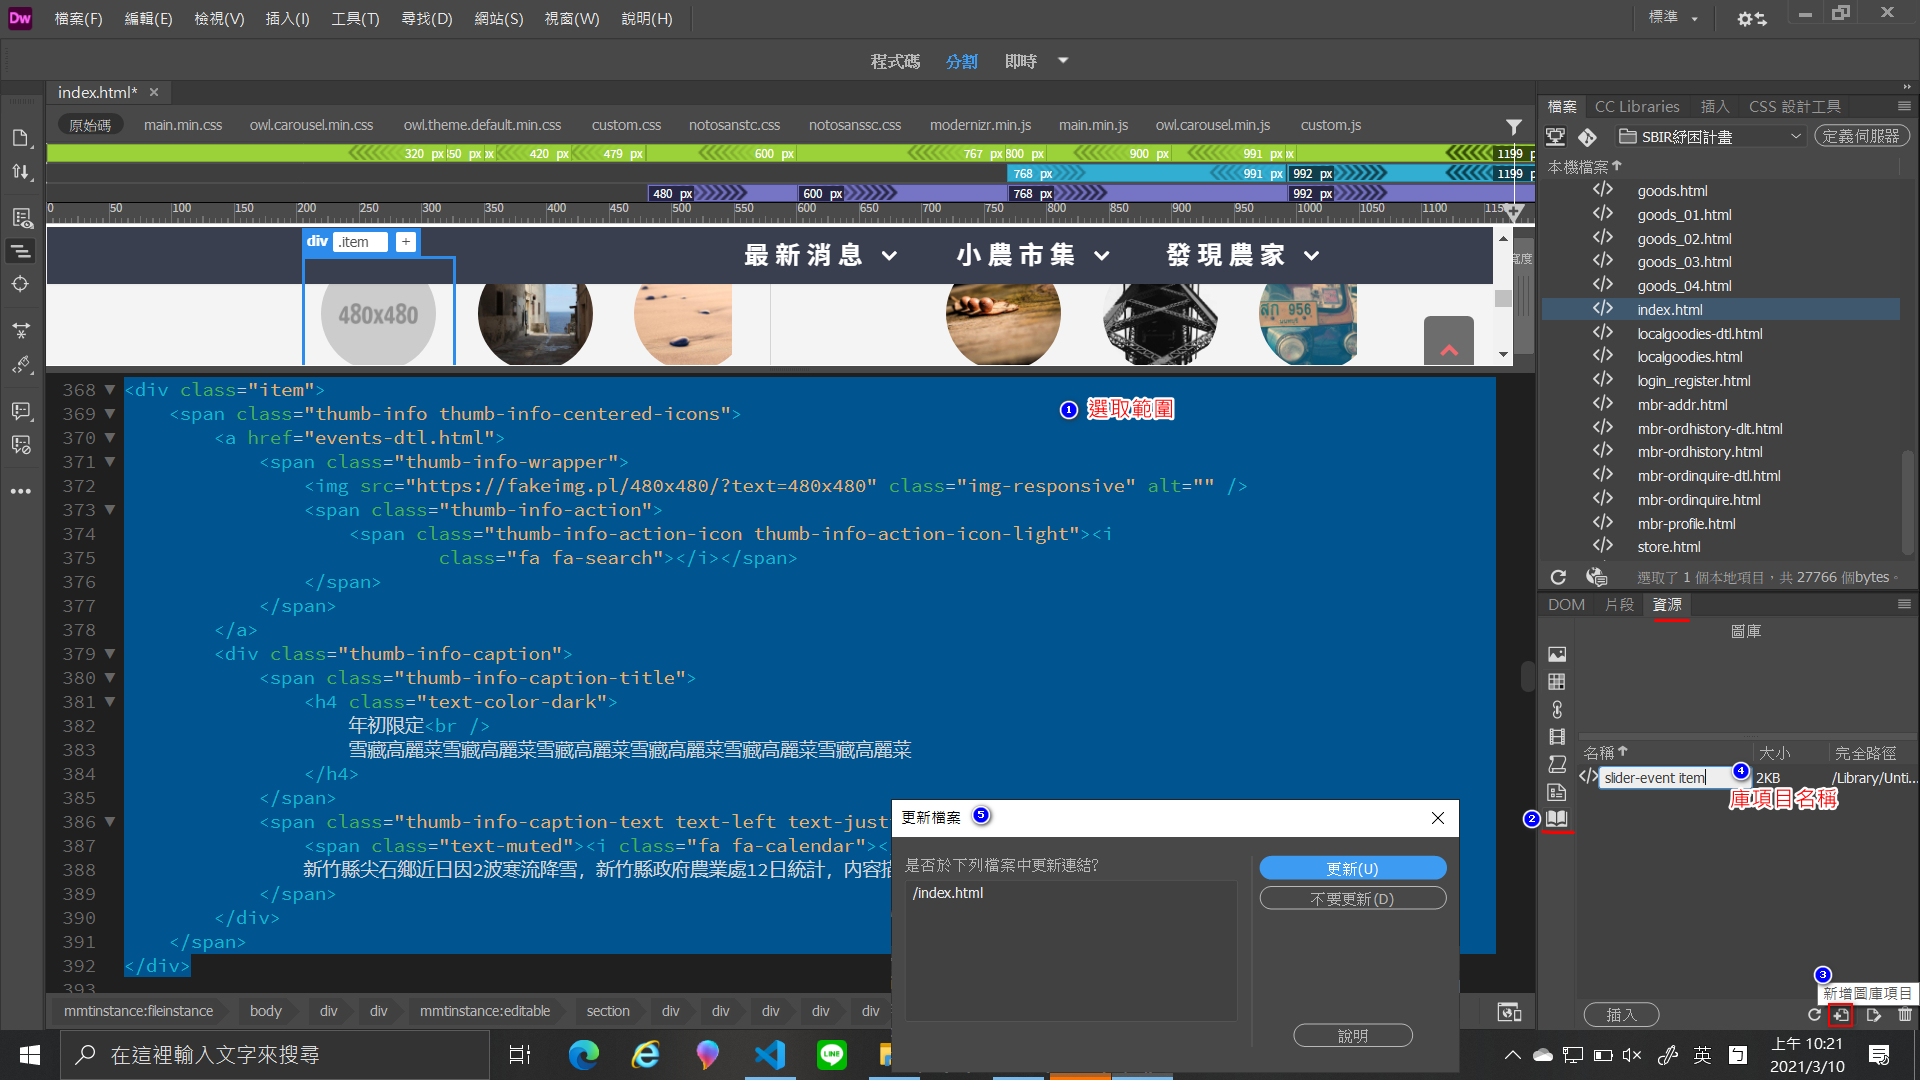
Task: Select the Images category icon in Assets
Action: click(1557, 654)
